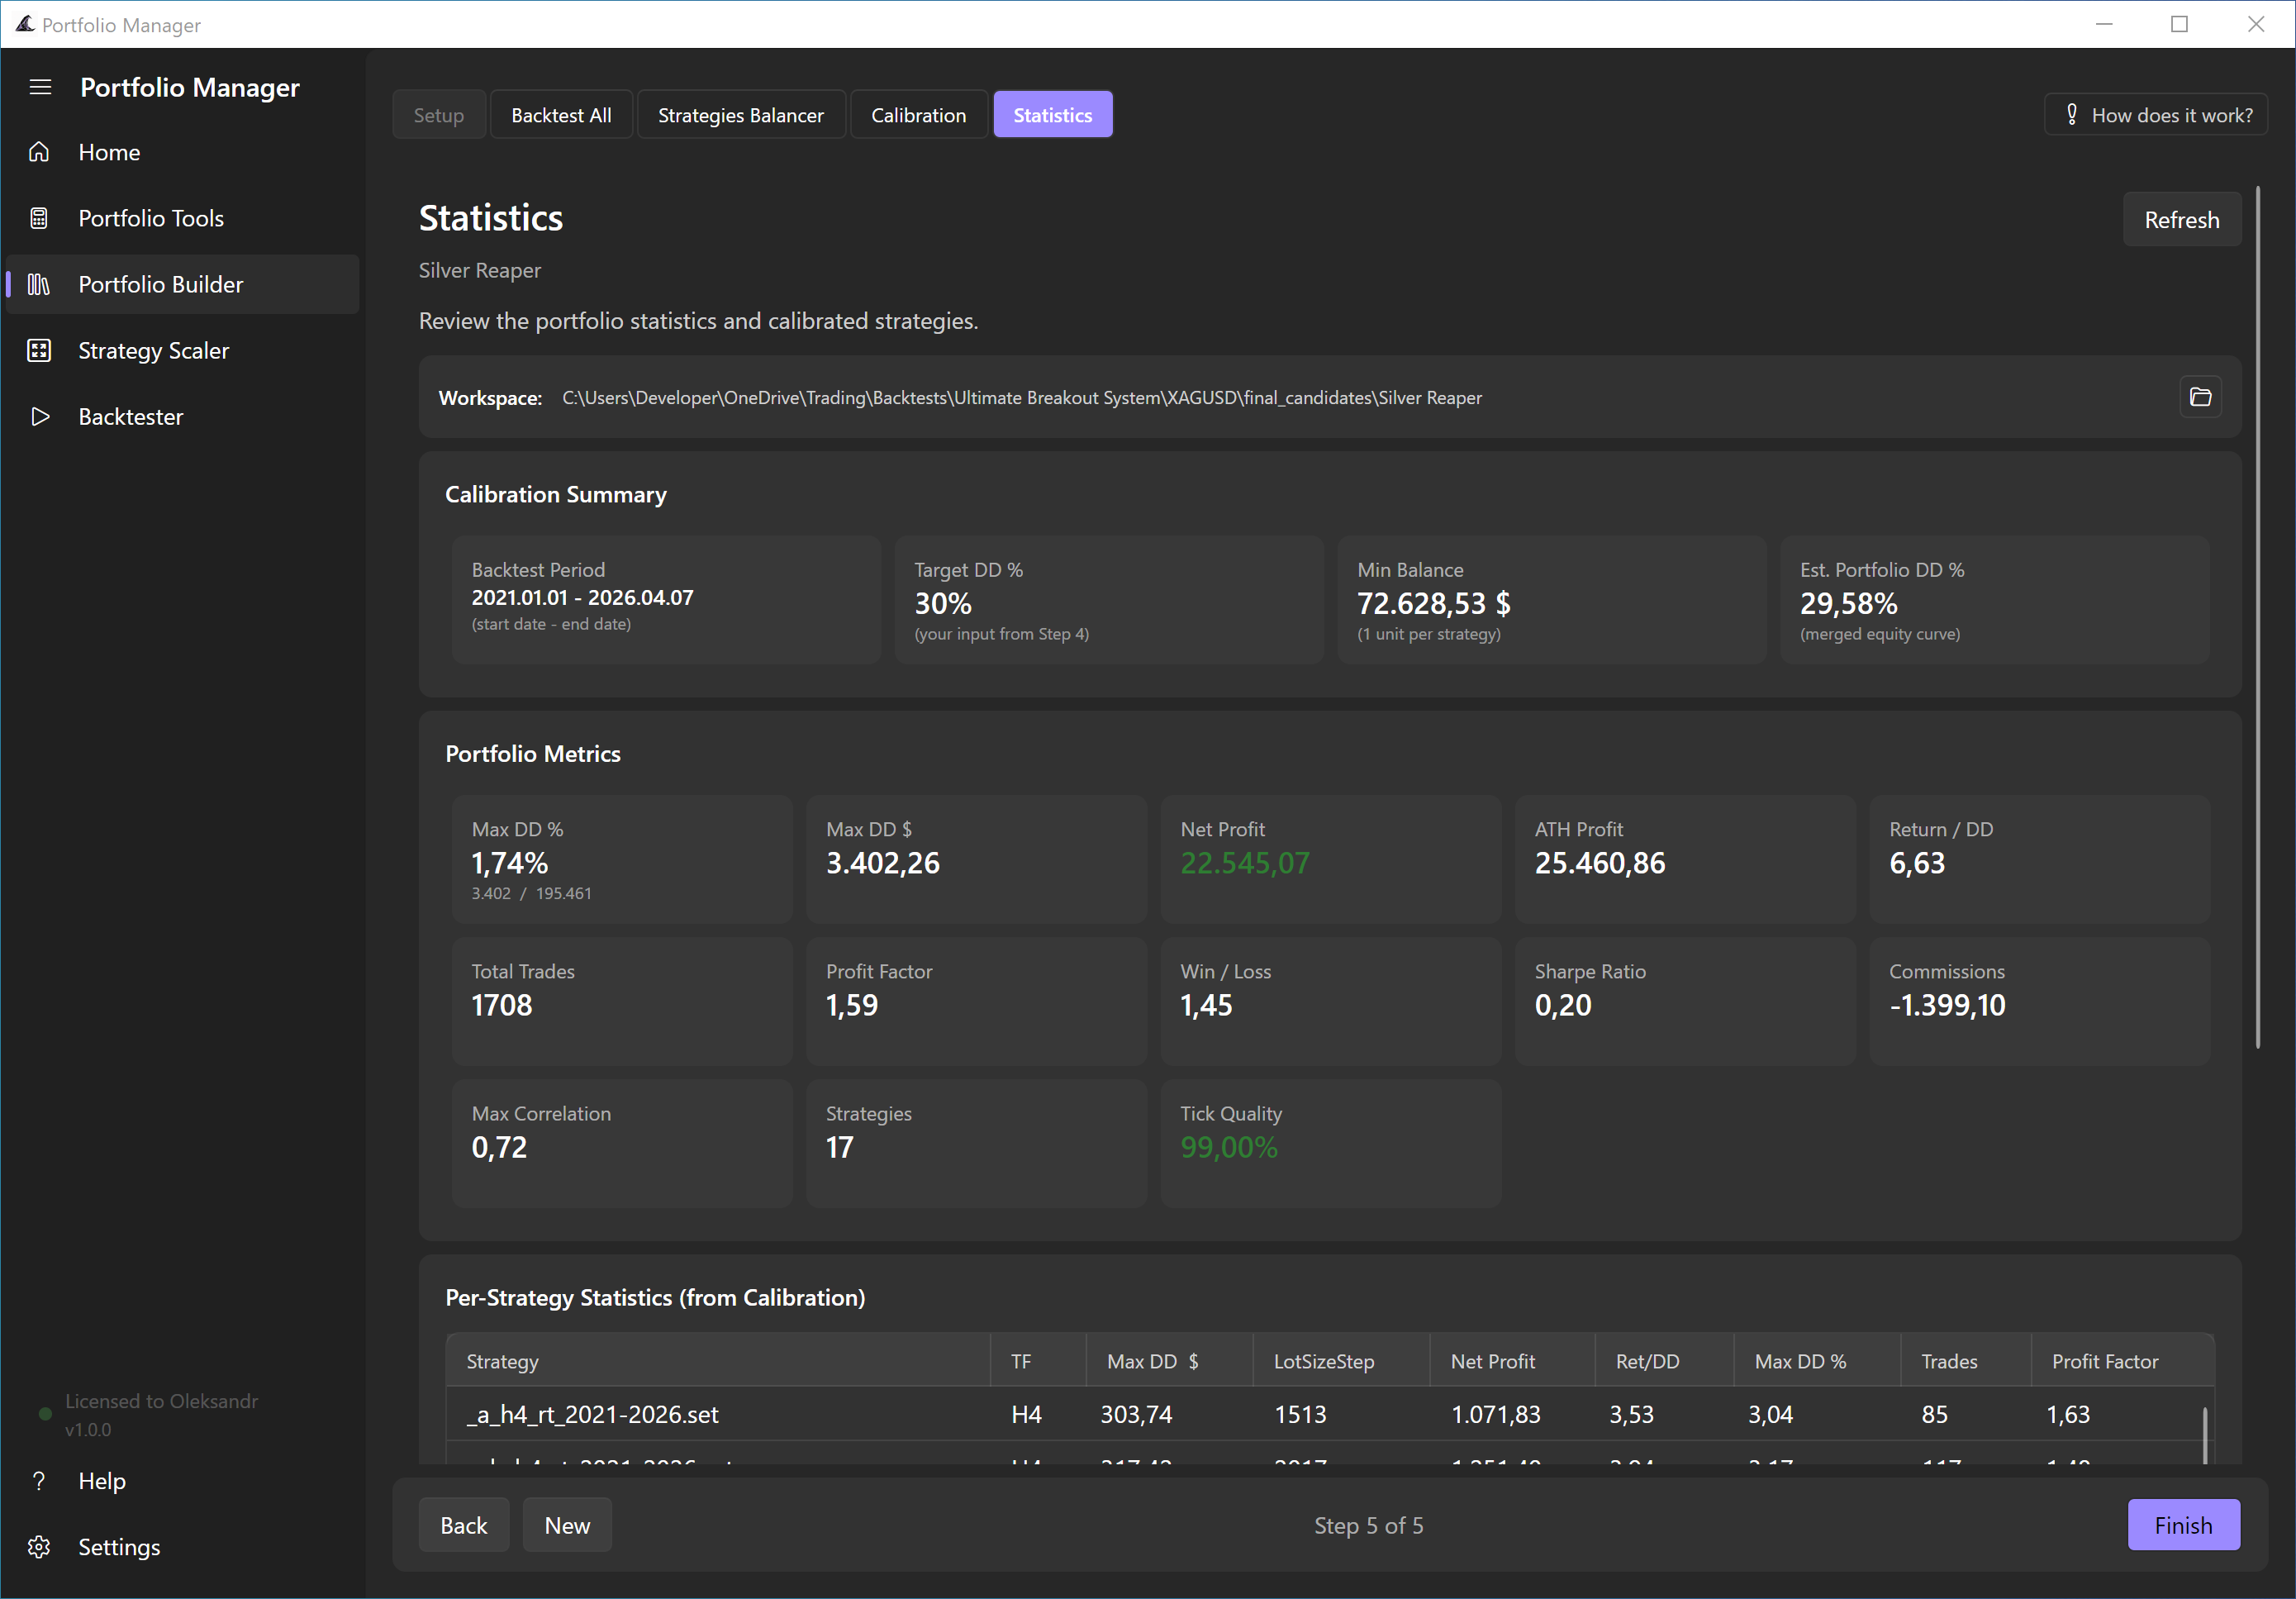This screenshot has width=2296, height=1599.
Task: Sort by the LotSizeStep column header
Action: 1341,1361
